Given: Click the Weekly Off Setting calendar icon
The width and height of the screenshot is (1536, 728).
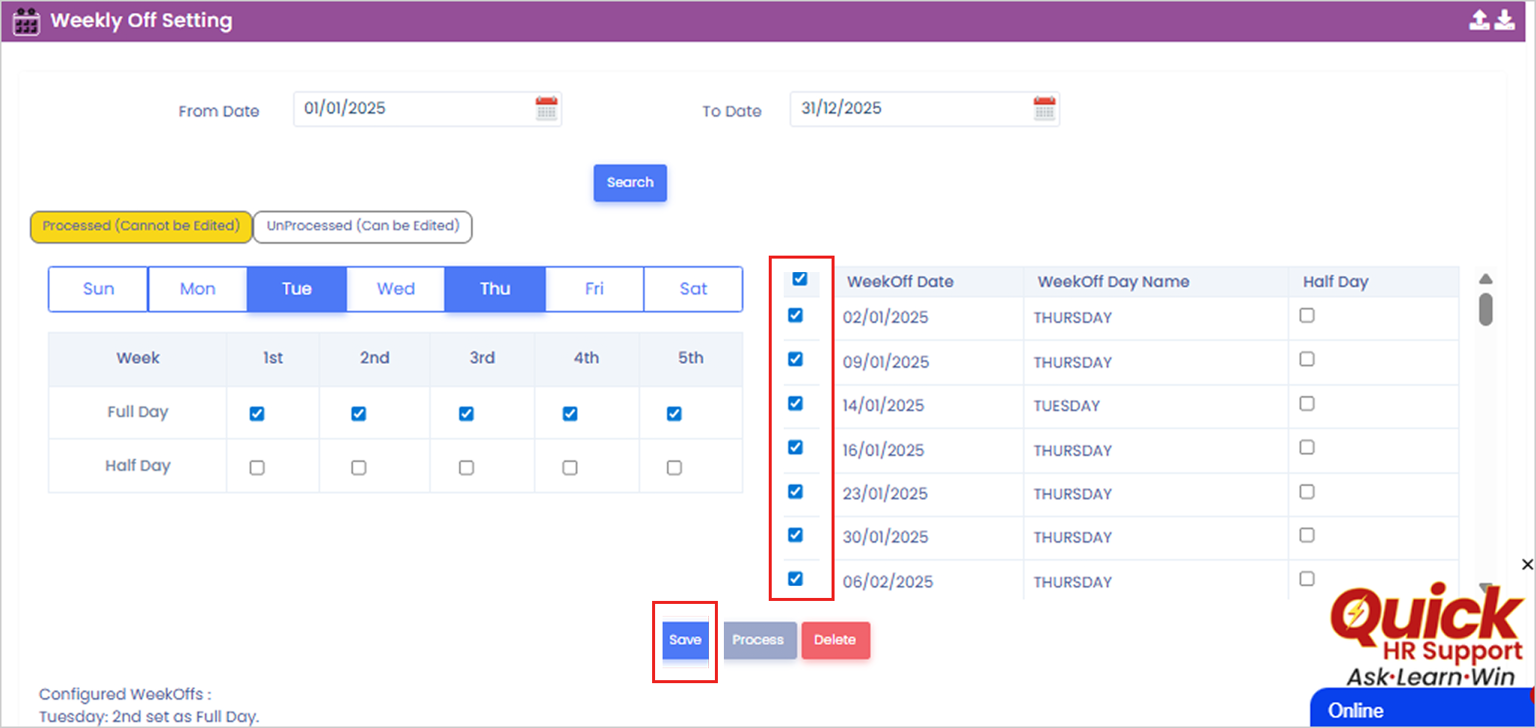Looking at the screenshot, I should tap(26, 21).
